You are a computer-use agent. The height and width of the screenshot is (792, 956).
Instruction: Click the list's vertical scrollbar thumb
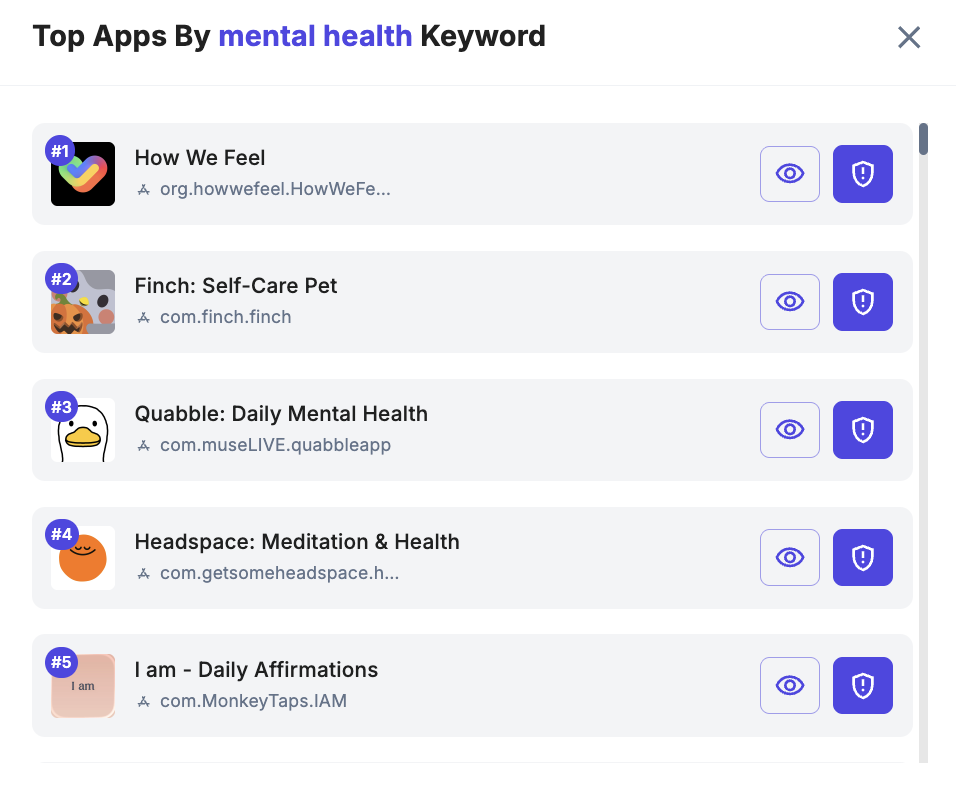click(x=923, y=139)
